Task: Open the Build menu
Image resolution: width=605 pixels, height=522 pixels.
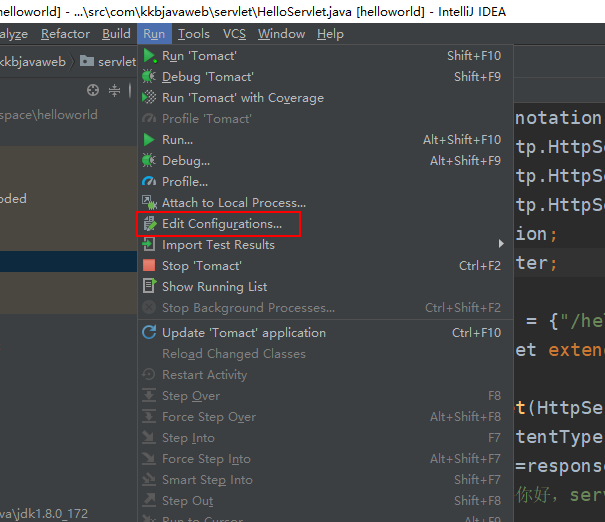Action: (116, 34)
